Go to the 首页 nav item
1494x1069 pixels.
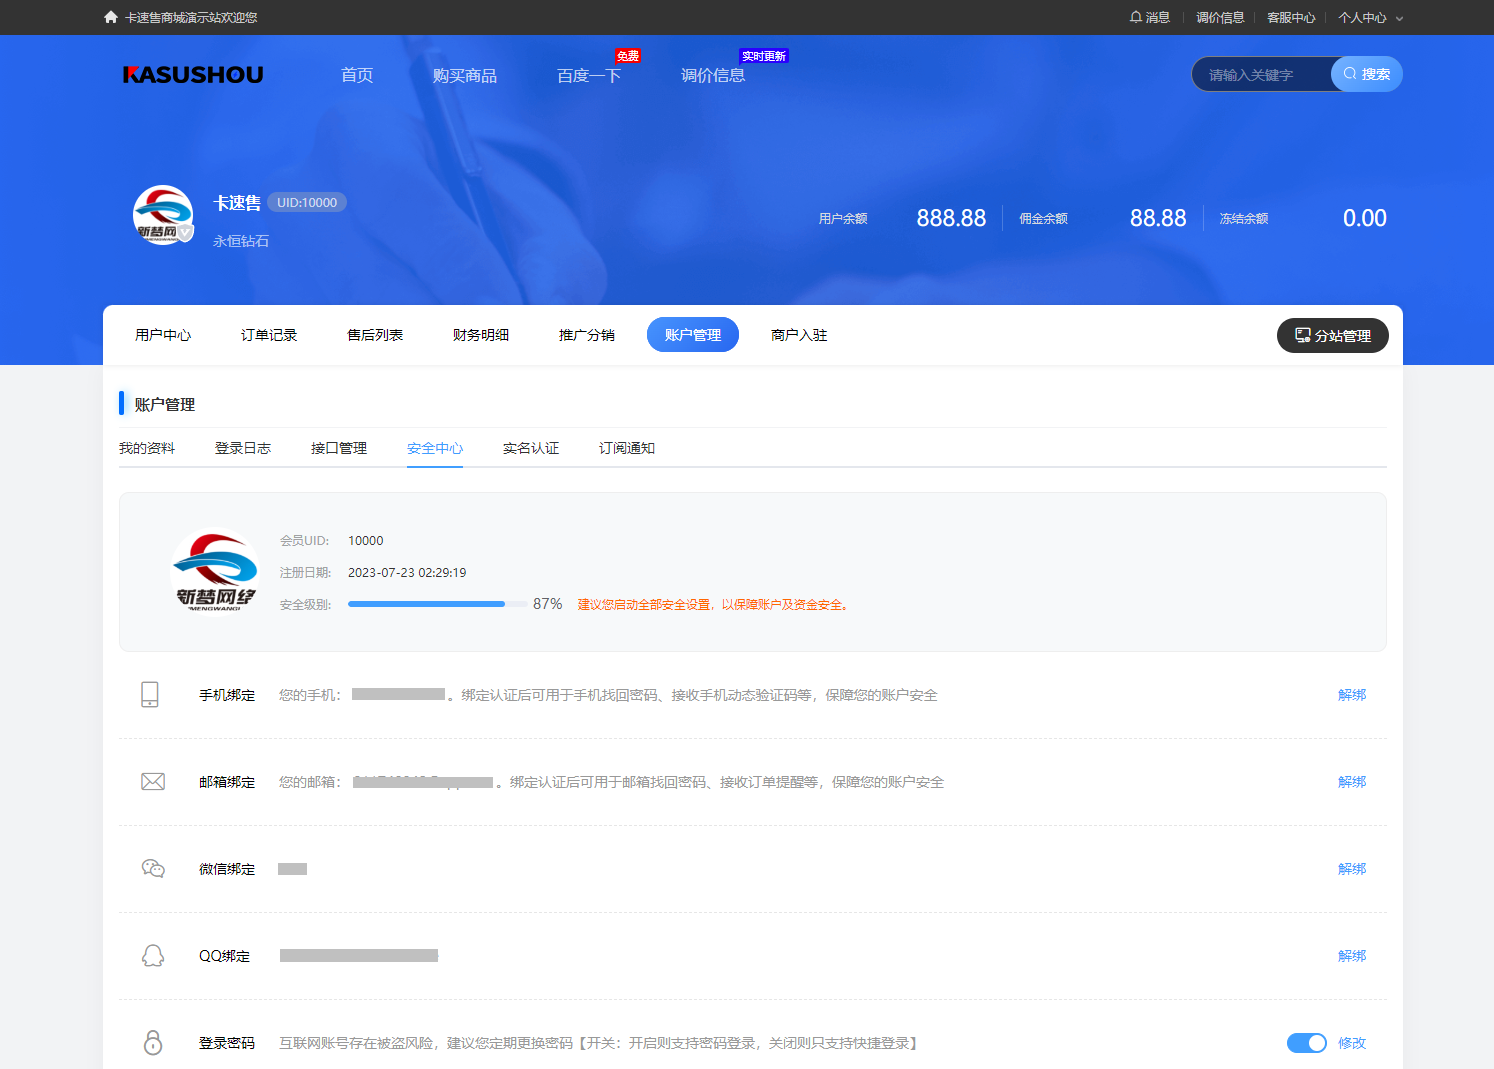(357, 75)
